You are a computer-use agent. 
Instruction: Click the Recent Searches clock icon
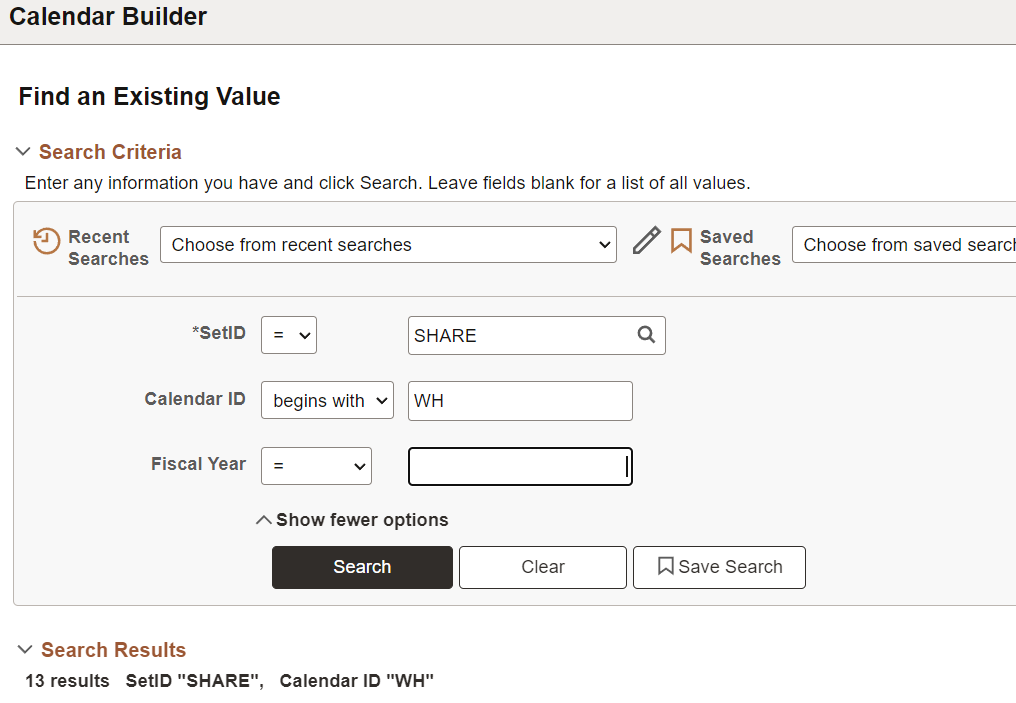46,241
